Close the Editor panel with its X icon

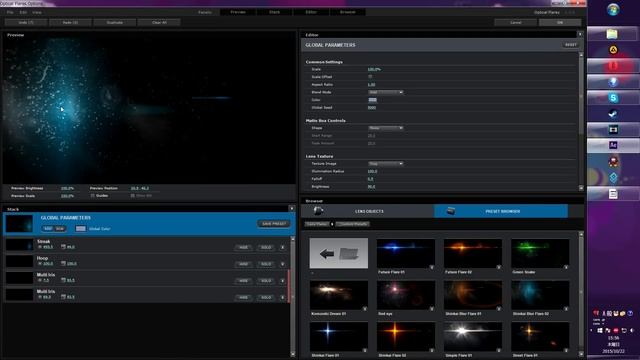coord(580,34)
